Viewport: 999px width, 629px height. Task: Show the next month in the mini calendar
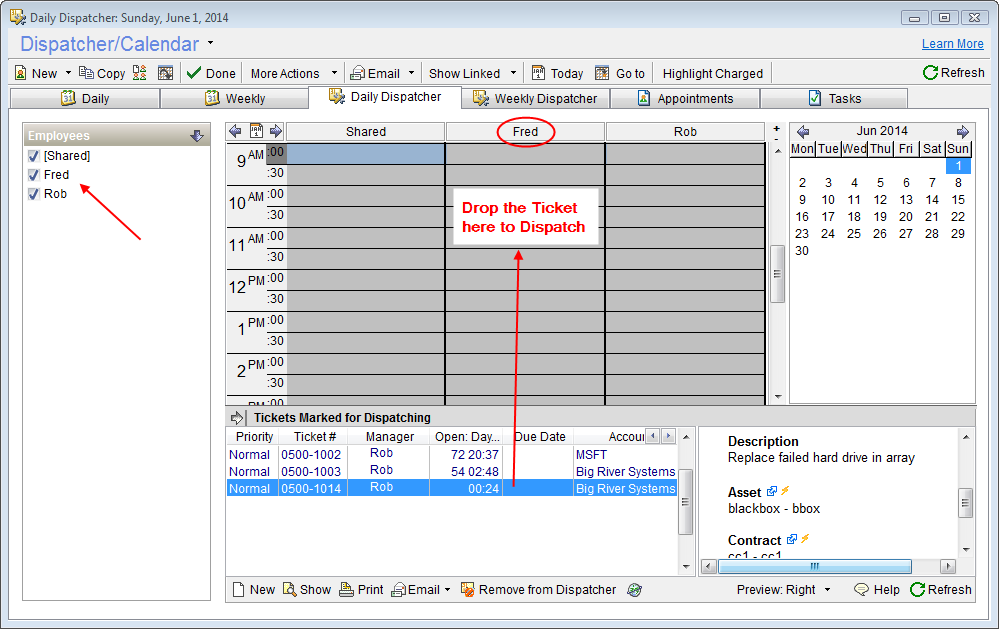963,131
